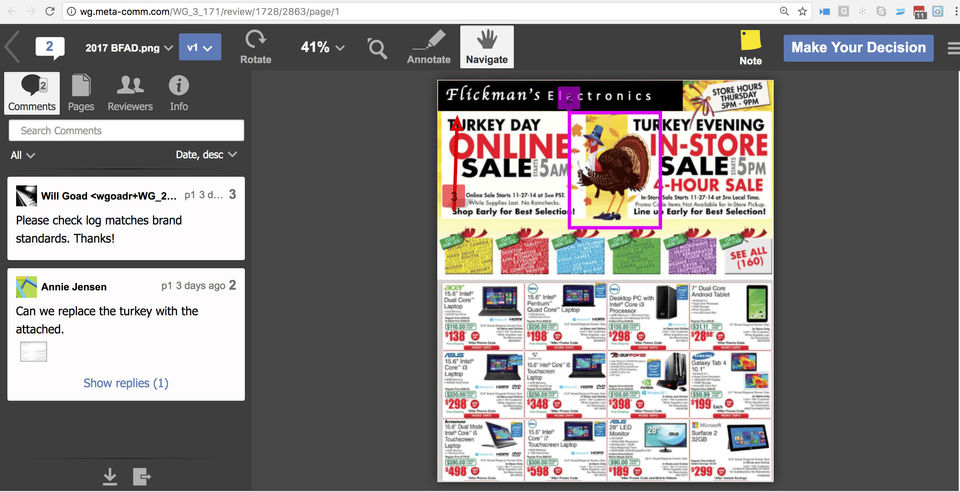Open the All comments filter dropdown
The image size is (960, 492).
click(23, 155)
